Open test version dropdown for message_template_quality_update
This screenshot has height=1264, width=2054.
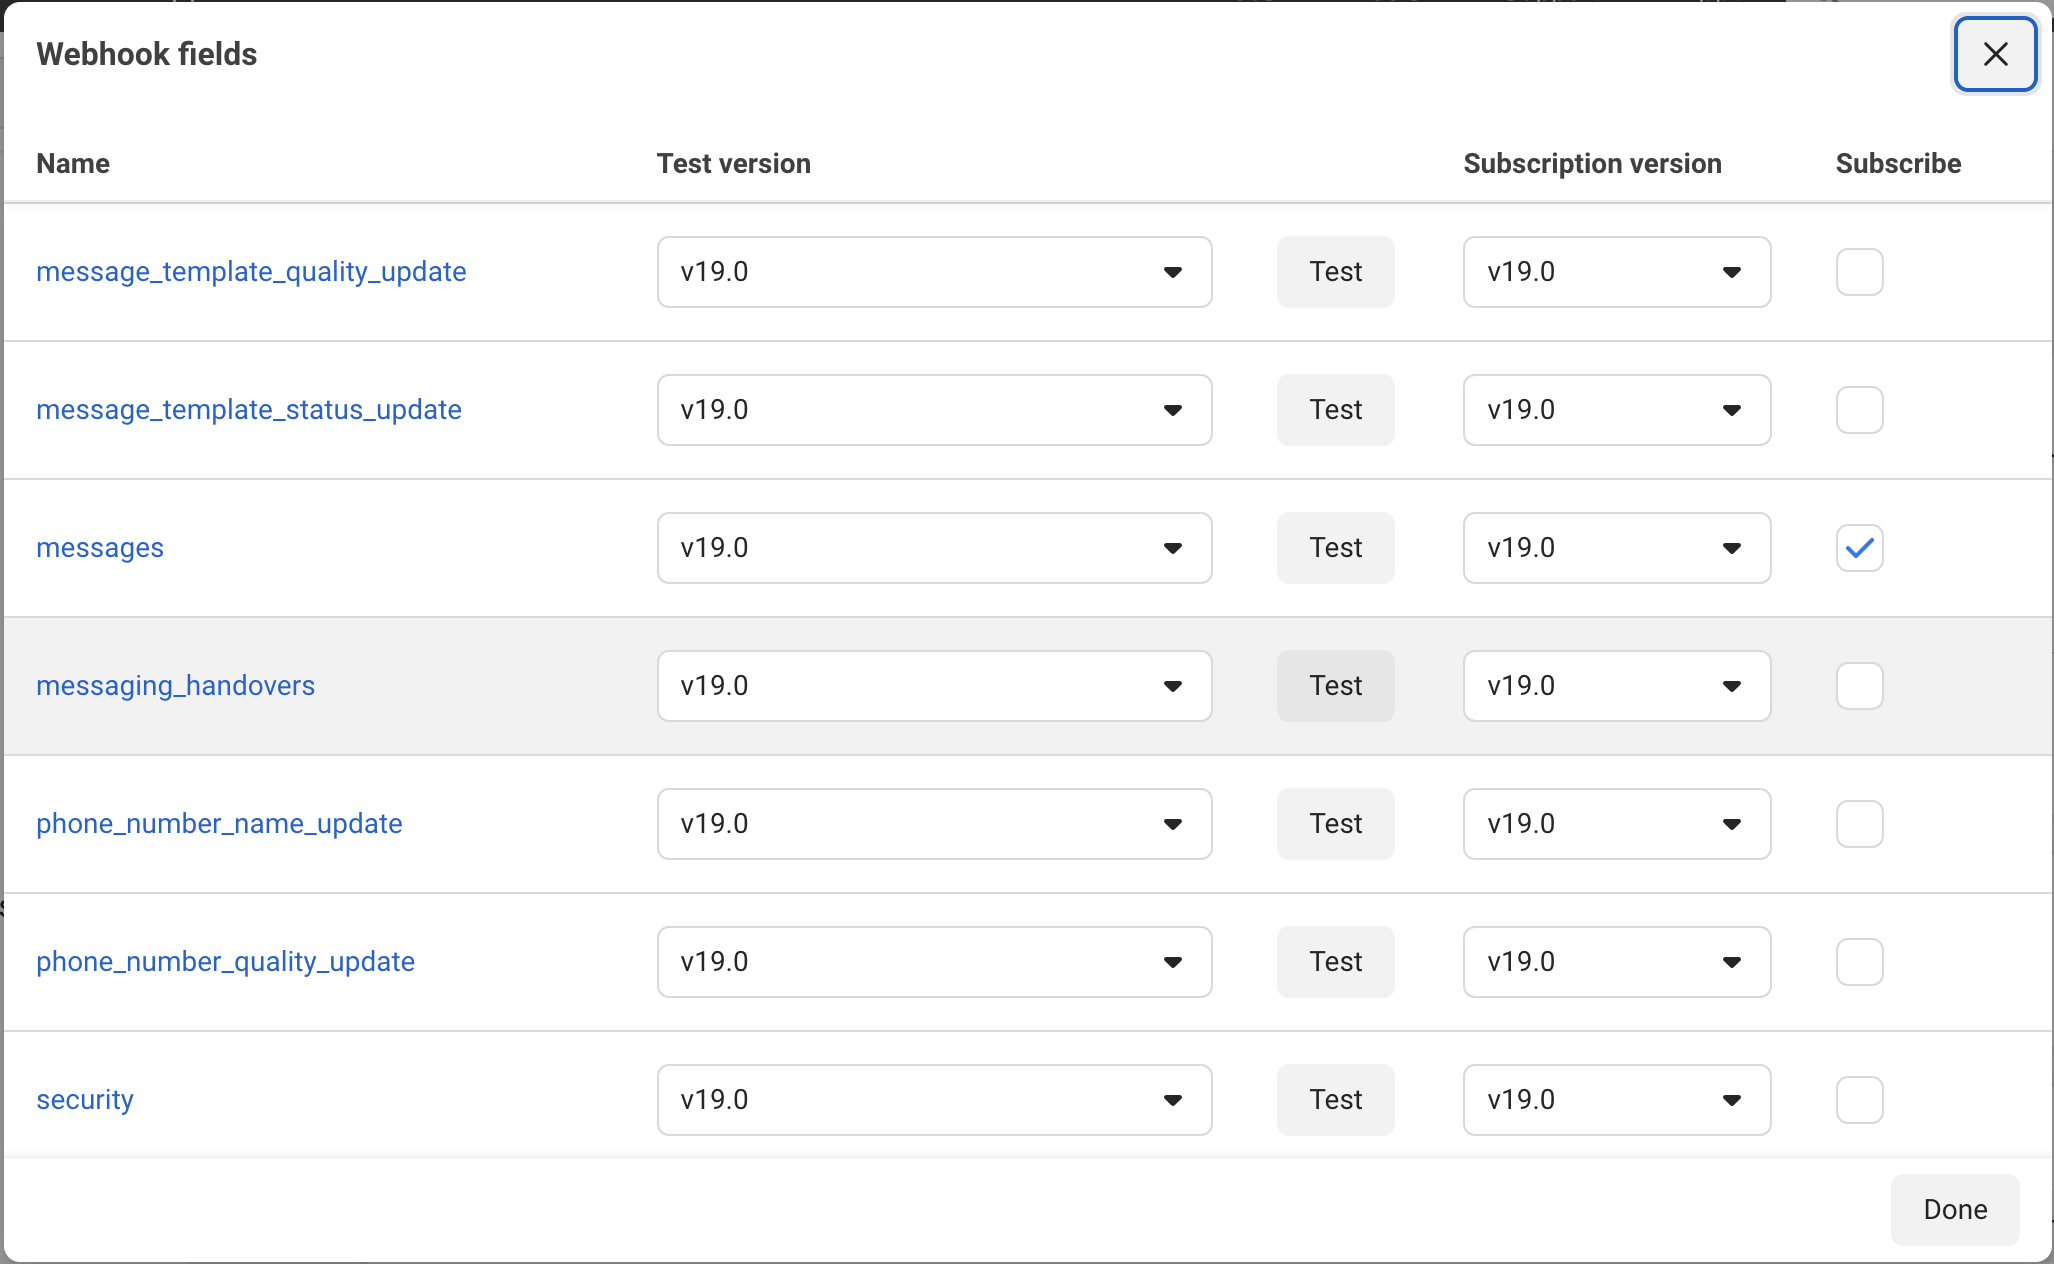coord(934,272)
